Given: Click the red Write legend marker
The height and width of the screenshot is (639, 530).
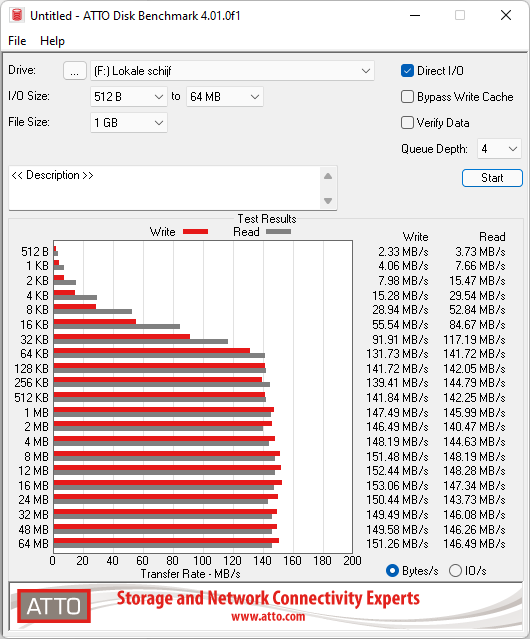Looking at the screenshot, I should pyautogui.click(x=196, y=231).
